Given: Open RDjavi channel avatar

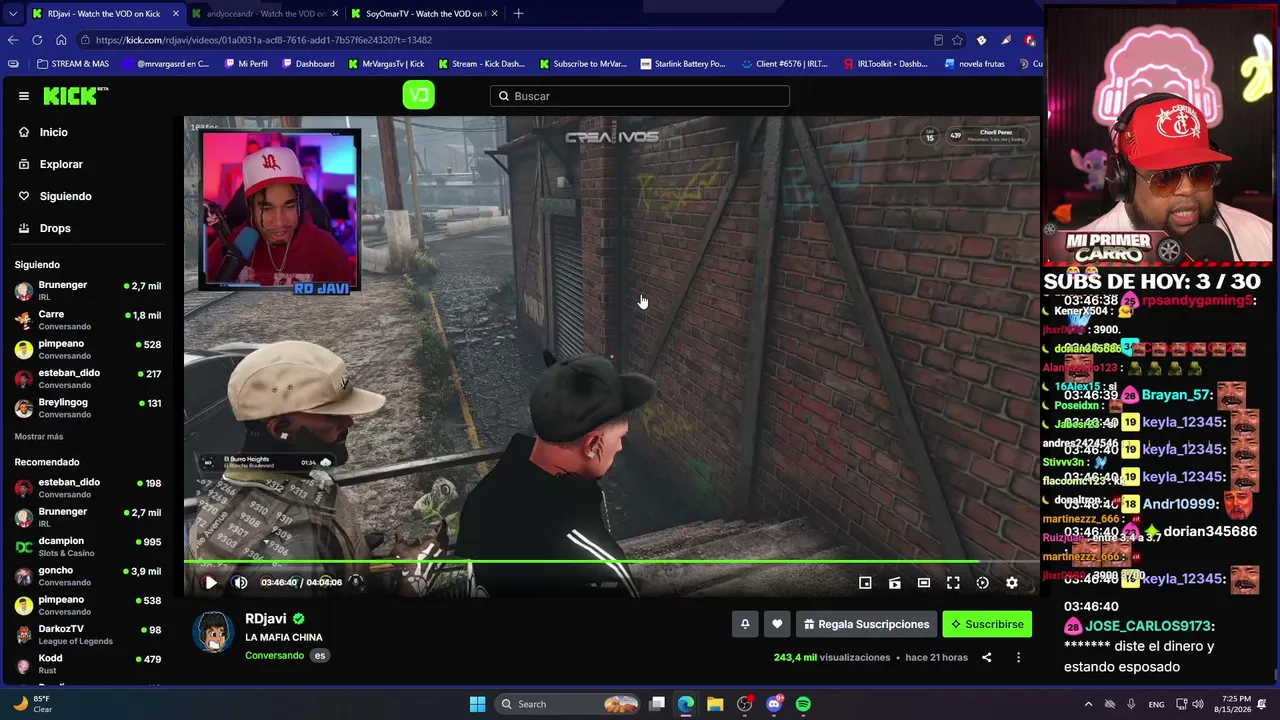Looking at the screenshot, I should tap(213, 632).
